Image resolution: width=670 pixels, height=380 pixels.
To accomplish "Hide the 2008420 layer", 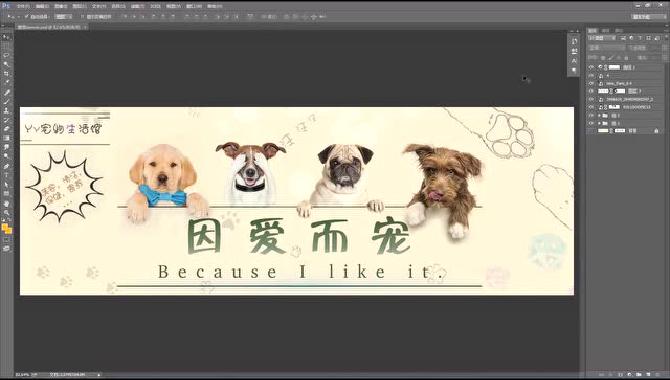I will (x=591, y=99).
